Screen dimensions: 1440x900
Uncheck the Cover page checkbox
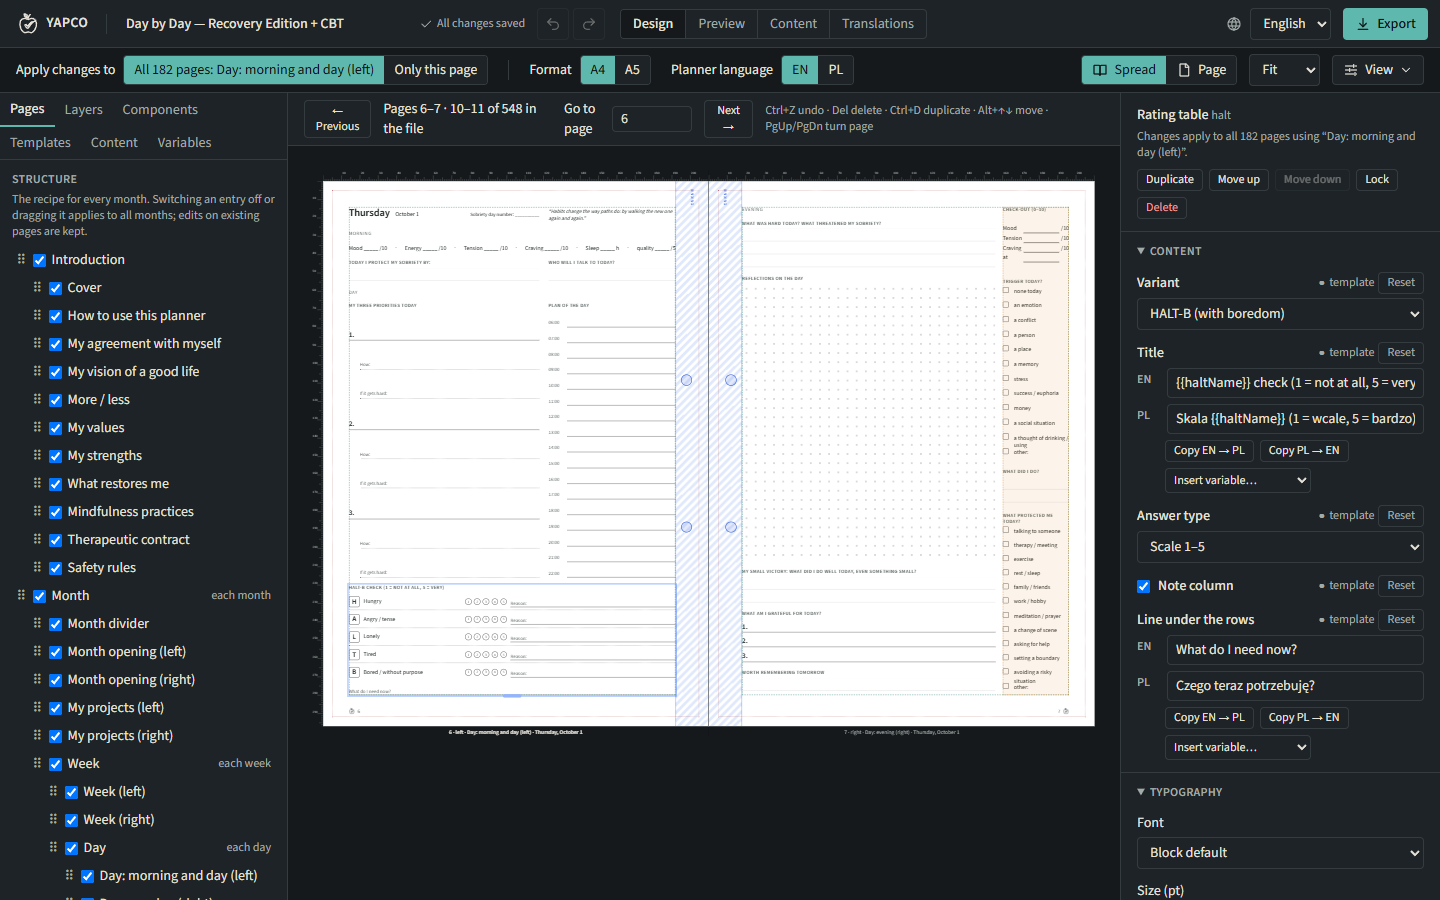pos(56,288)
